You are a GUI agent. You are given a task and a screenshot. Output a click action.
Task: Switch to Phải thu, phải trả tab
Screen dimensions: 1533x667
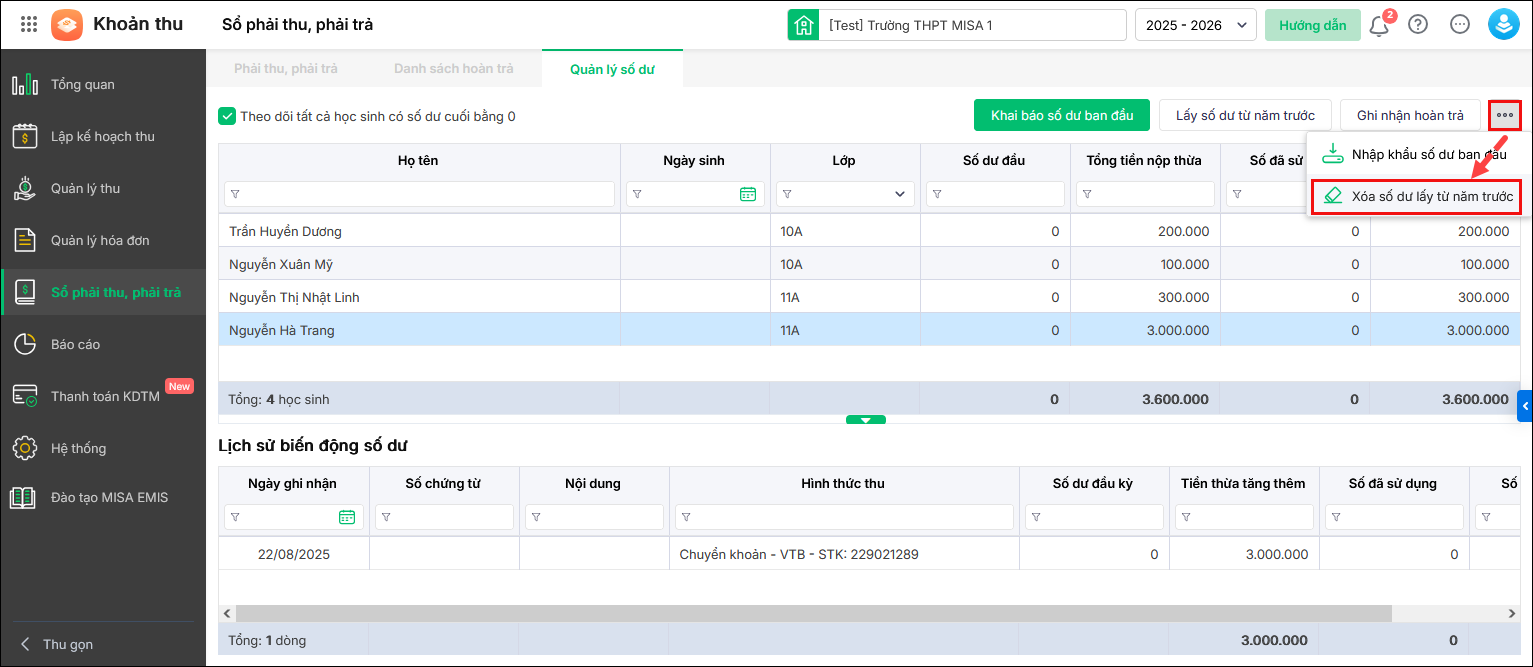[286, 69]
